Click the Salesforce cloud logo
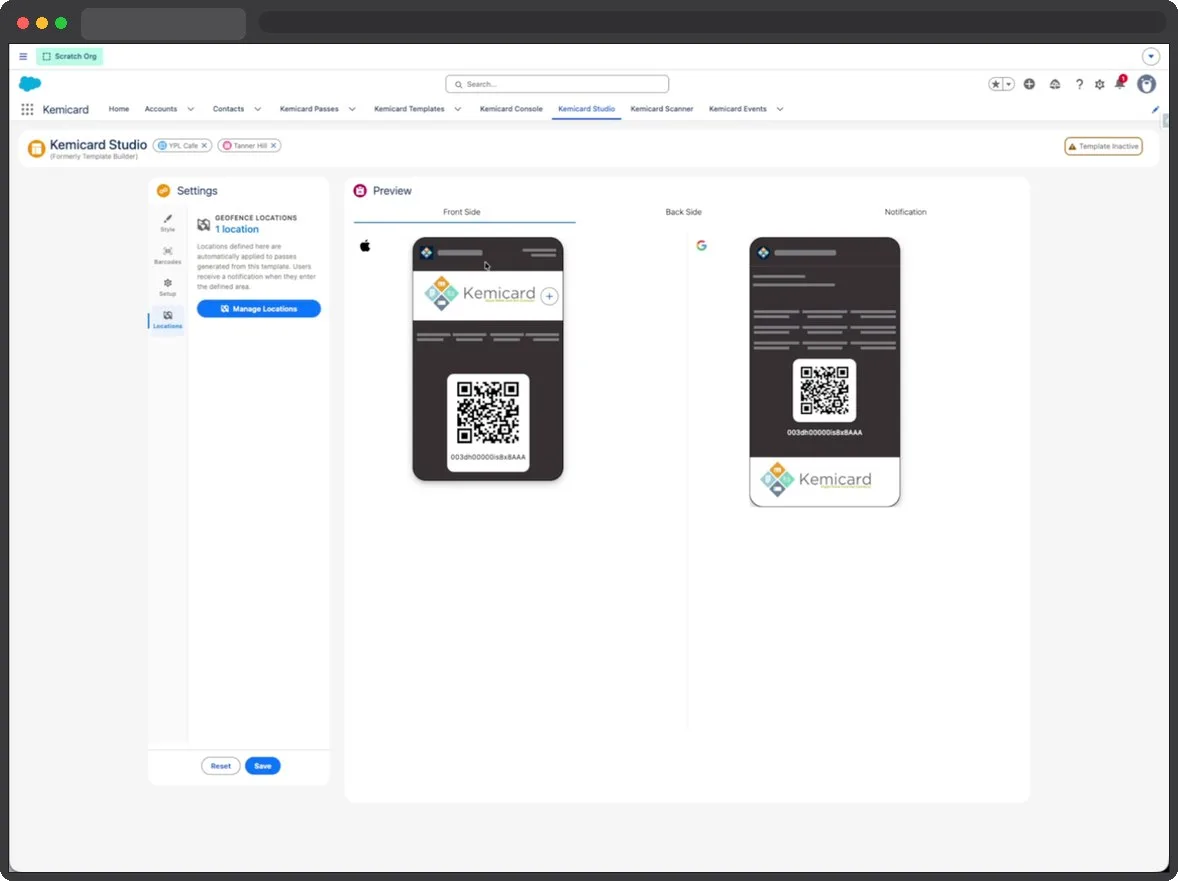Screen dimensions: 1178x881 tap(30, 83)
